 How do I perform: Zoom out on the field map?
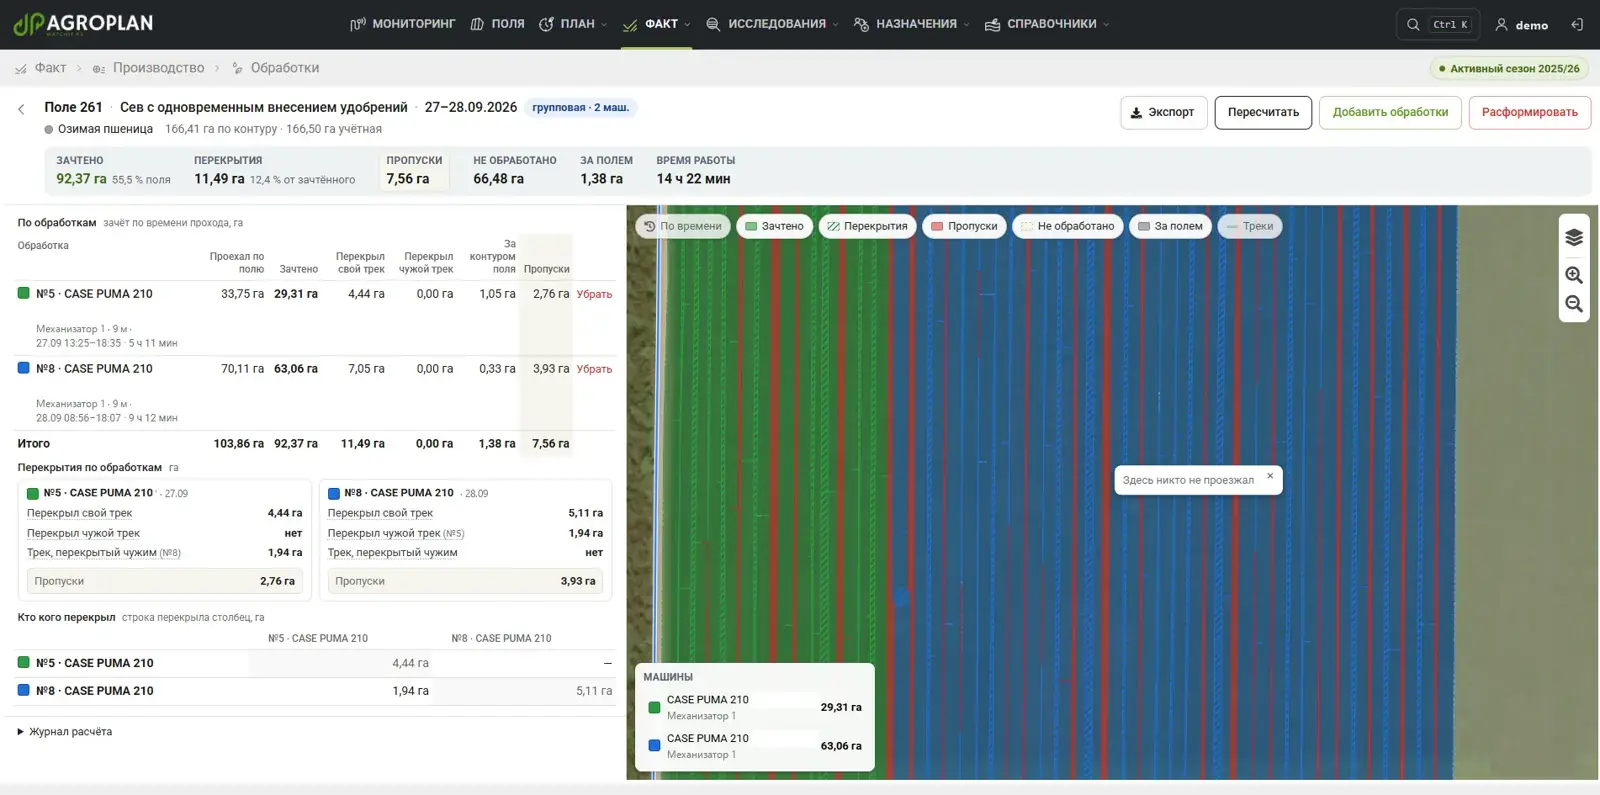1574,304
